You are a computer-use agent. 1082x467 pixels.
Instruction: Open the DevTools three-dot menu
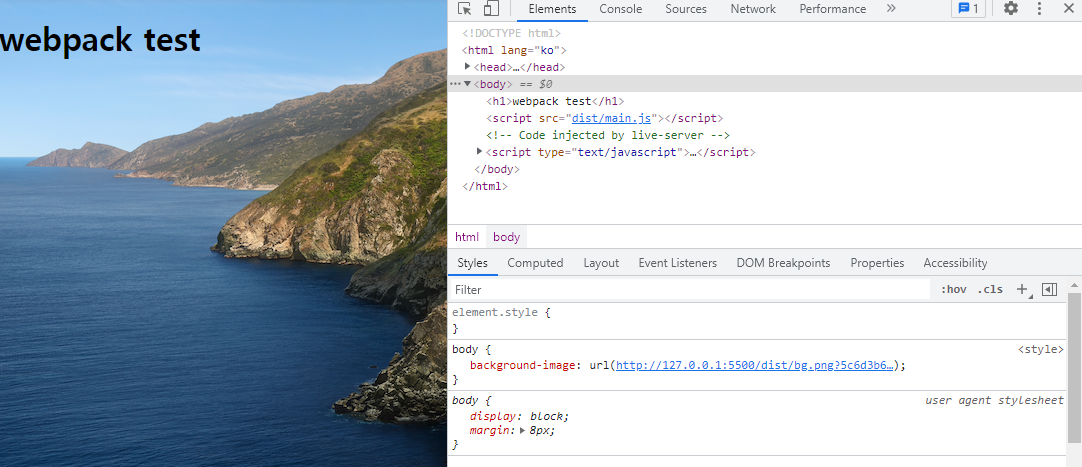(1039, 8)
